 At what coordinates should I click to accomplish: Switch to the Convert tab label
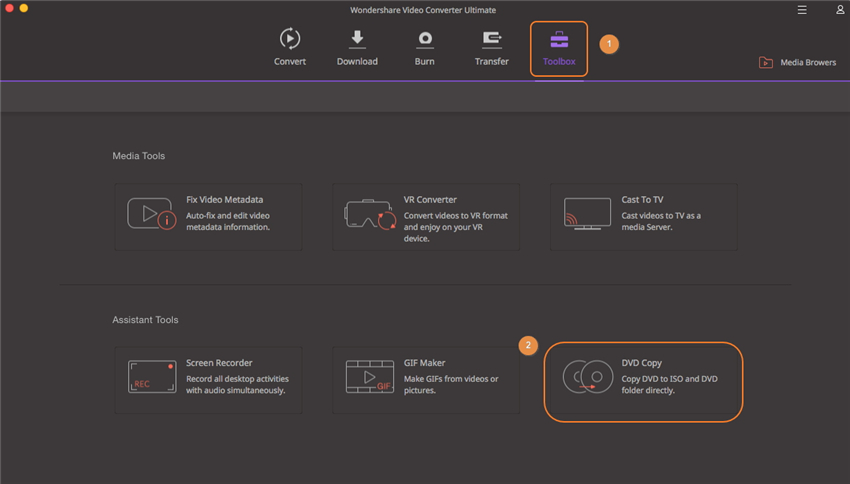point(290,61)
